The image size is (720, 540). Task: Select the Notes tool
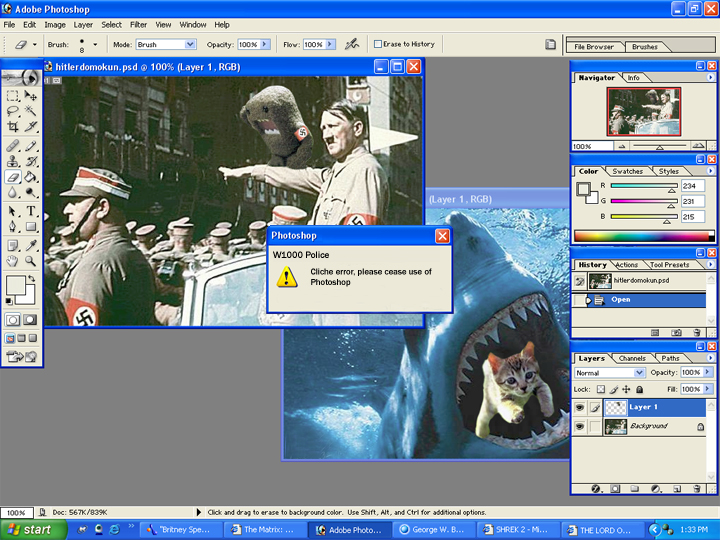[13, 246]
